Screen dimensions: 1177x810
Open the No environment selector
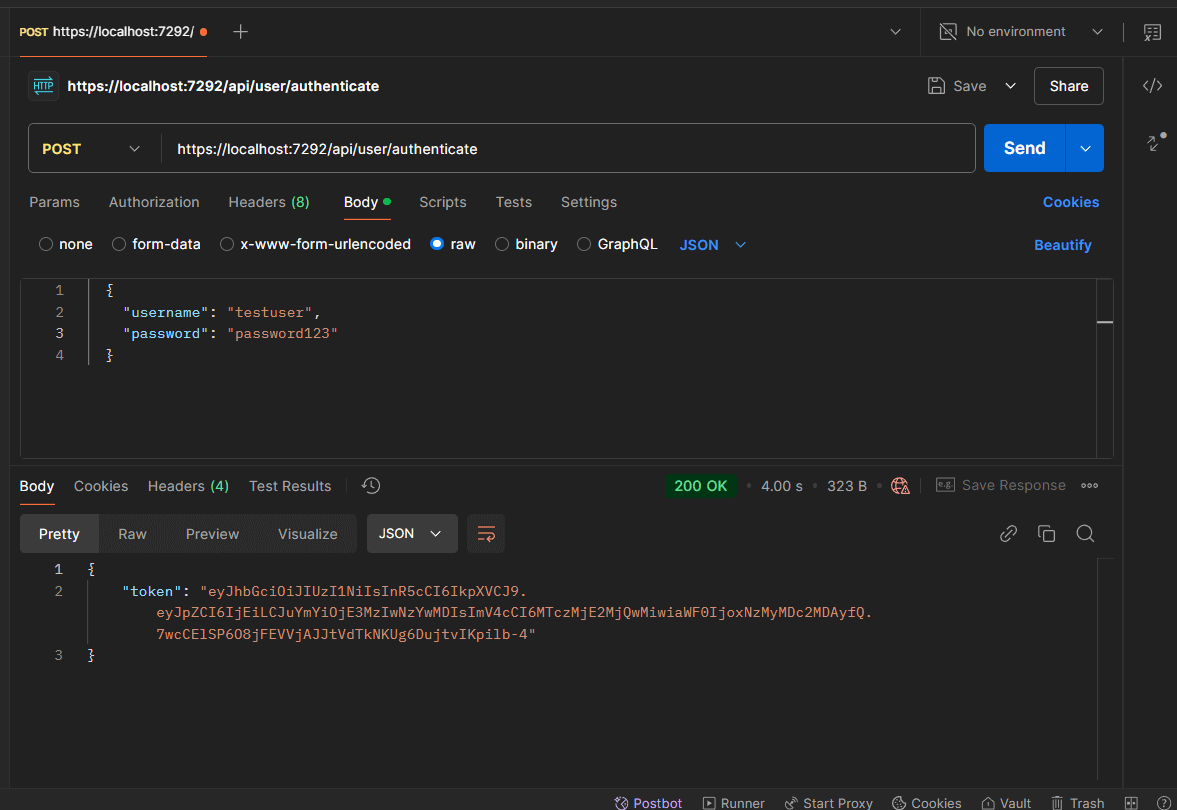[x=1014, y=31]
